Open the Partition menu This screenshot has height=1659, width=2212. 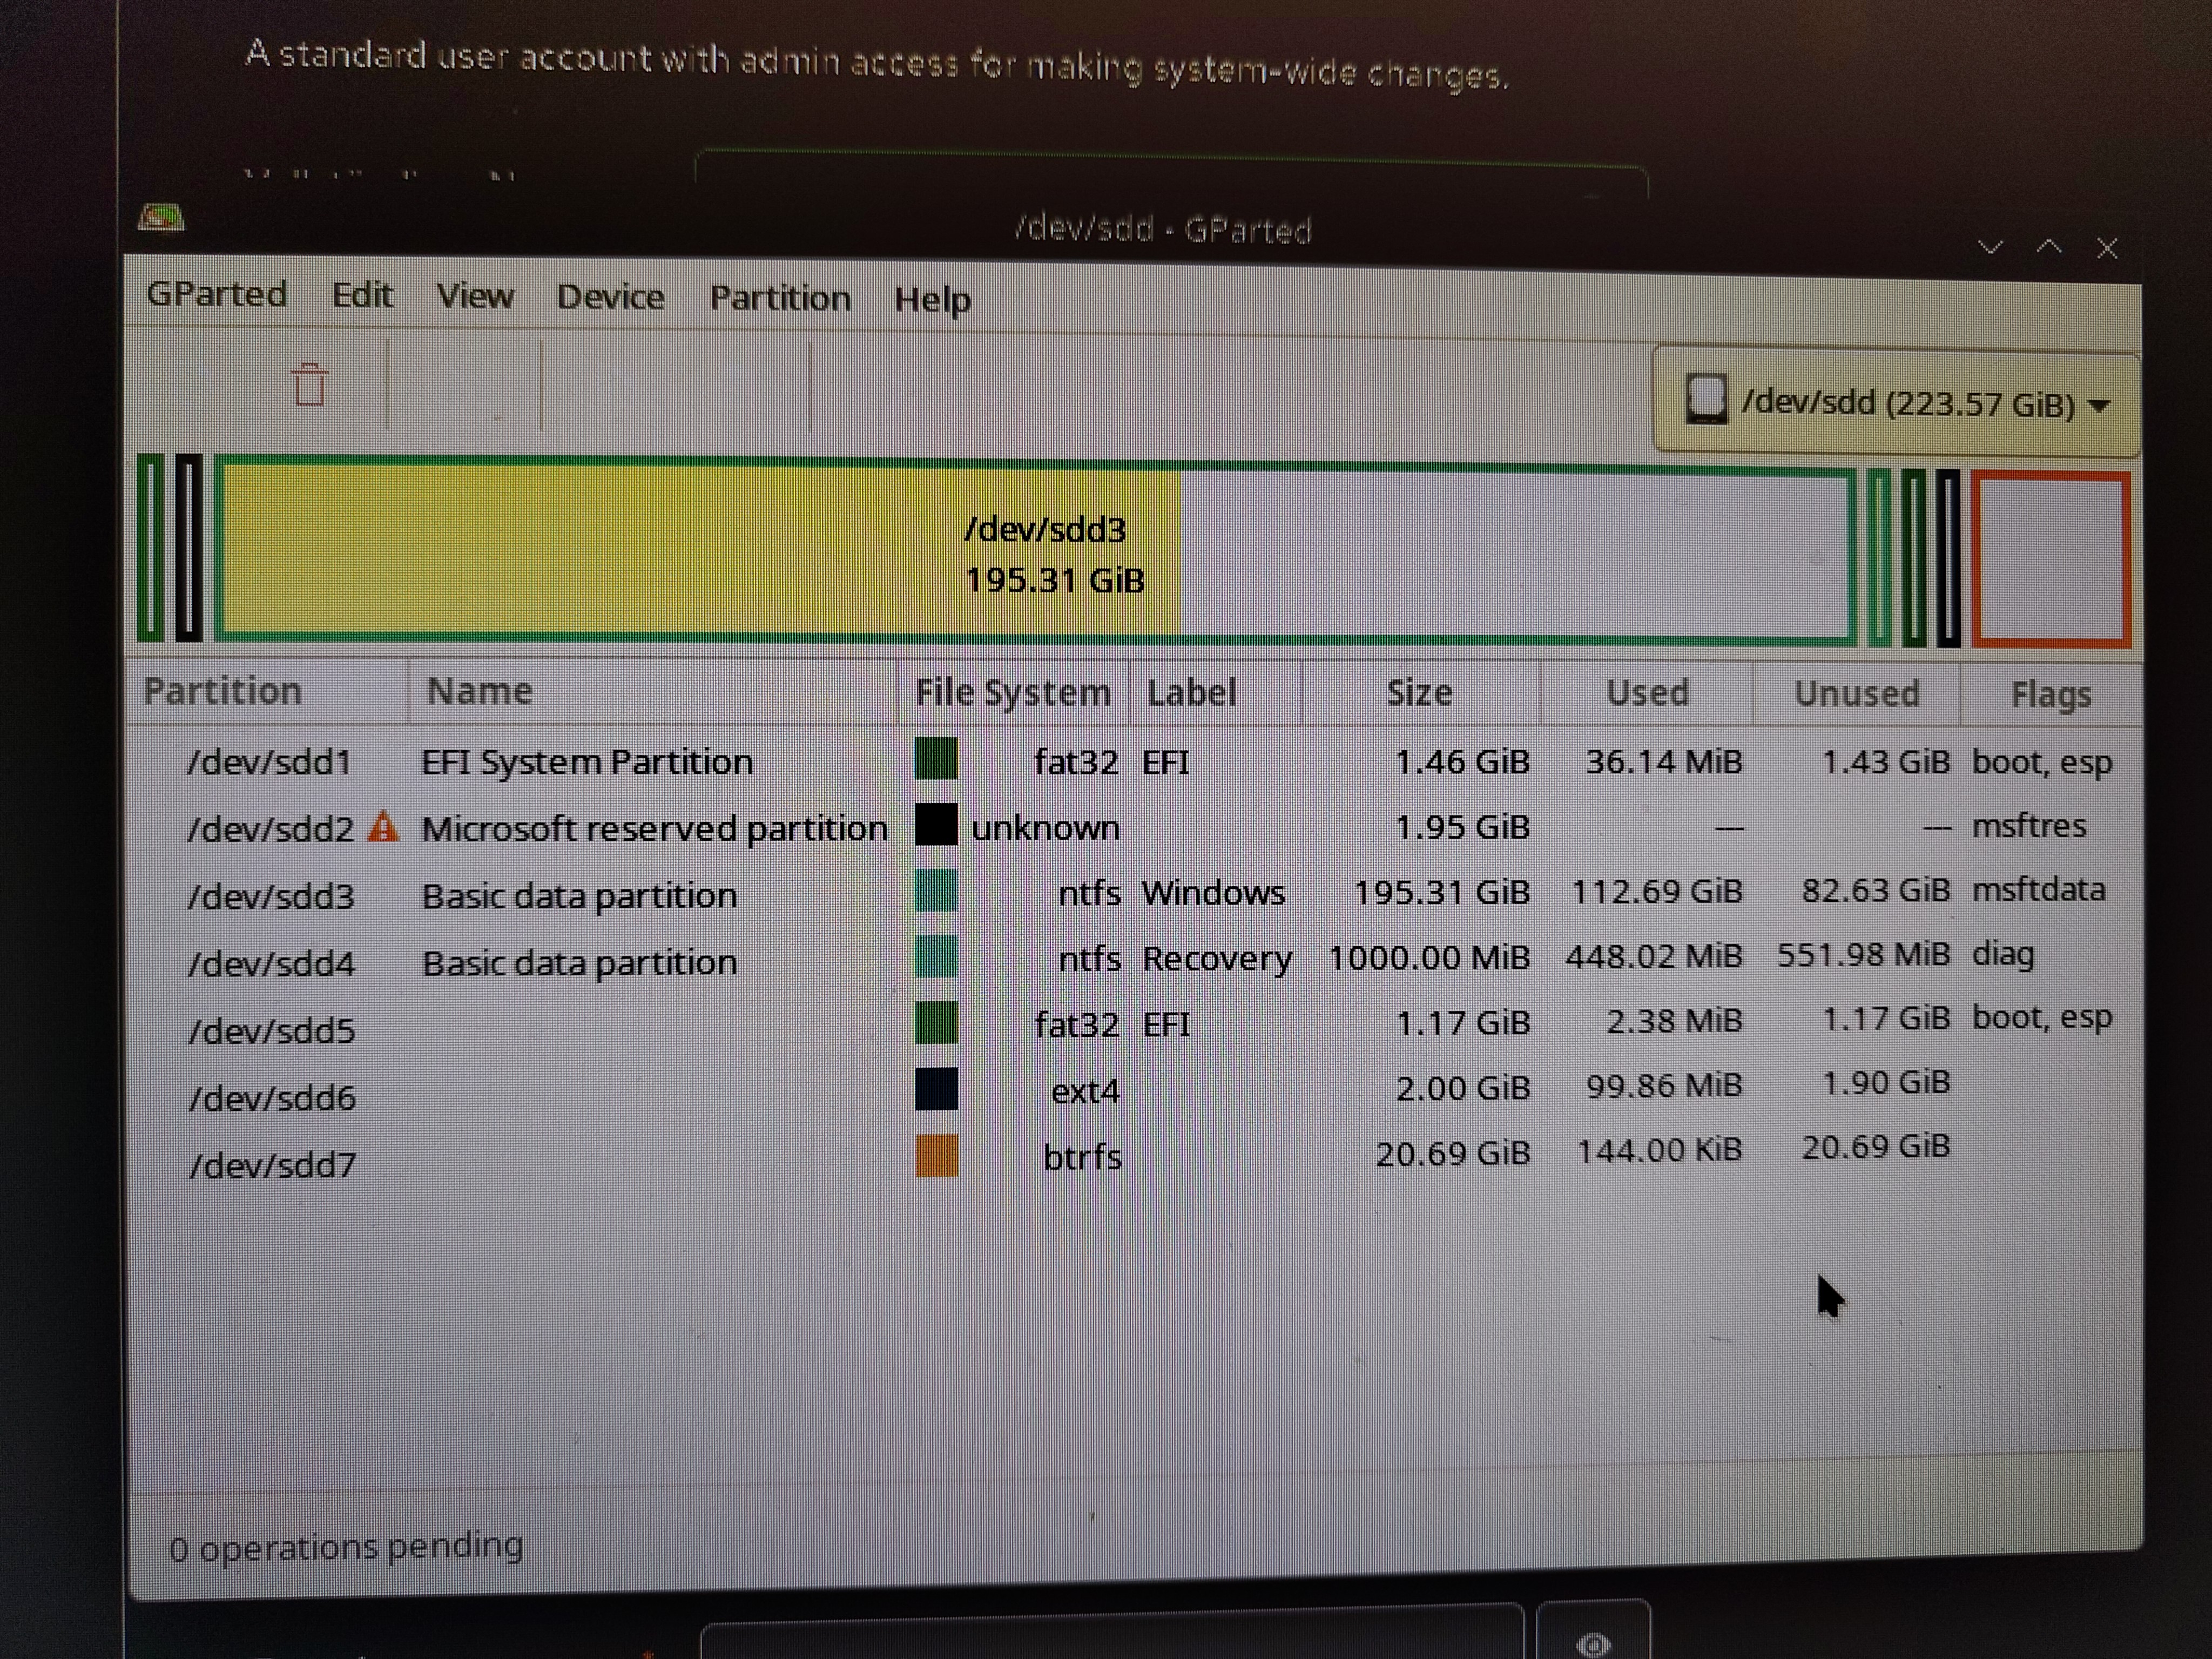780,298
